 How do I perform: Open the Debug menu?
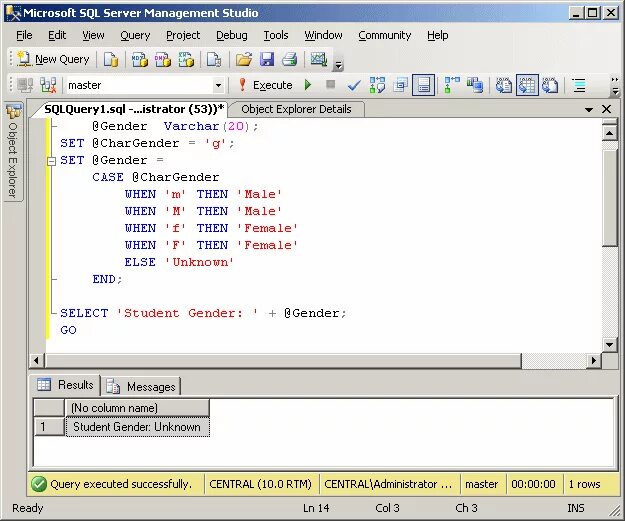(x=232, y=35)
